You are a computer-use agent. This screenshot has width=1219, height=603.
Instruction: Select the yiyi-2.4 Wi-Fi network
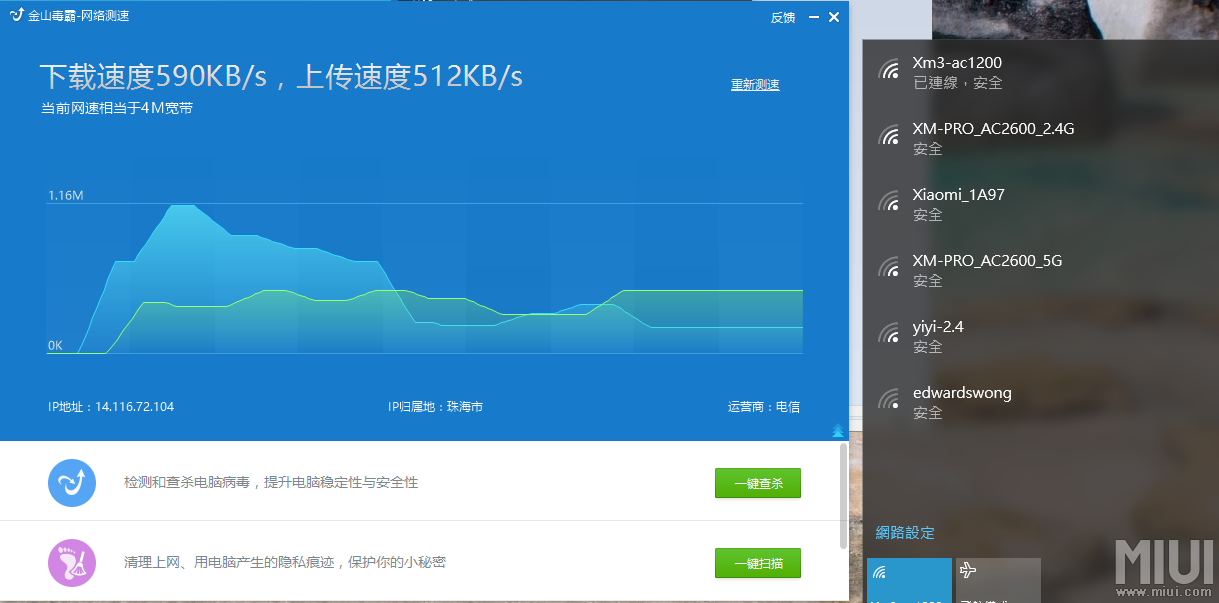(1040, 336)
